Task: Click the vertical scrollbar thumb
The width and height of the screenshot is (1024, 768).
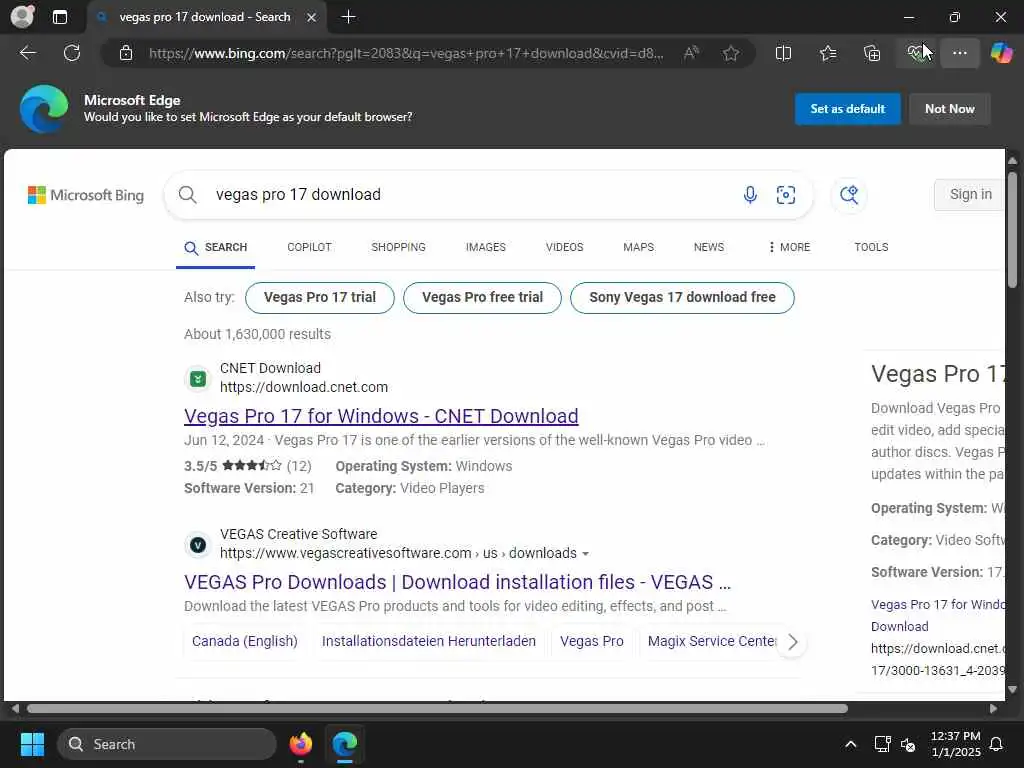Action: pos(1012,230)
